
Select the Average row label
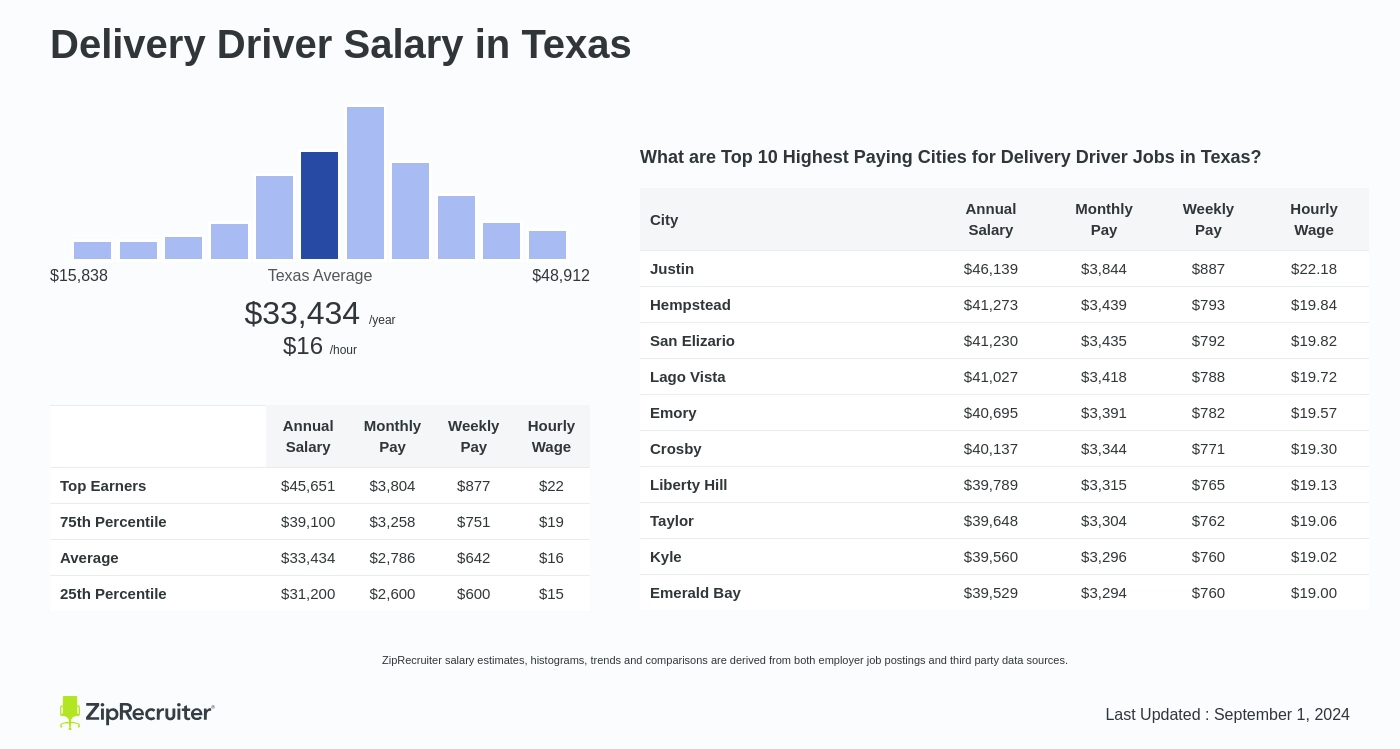point(89,557)
